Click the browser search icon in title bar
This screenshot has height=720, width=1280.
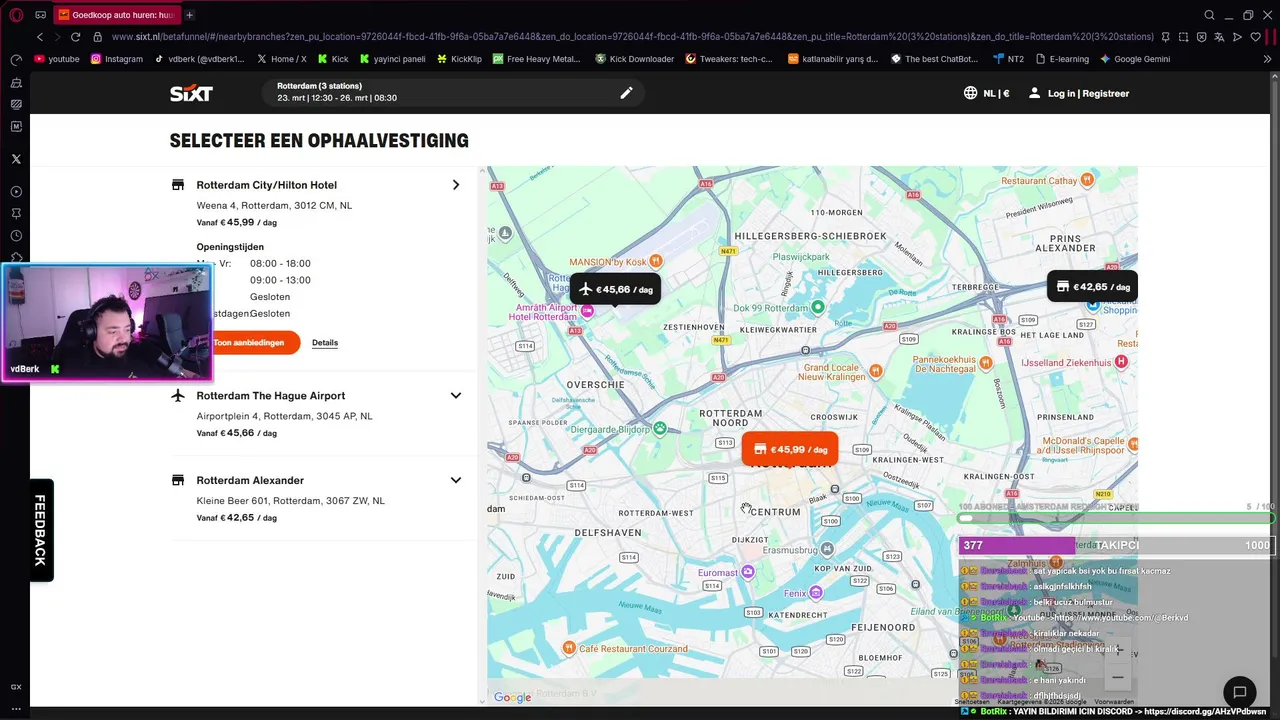point(1209,15)
